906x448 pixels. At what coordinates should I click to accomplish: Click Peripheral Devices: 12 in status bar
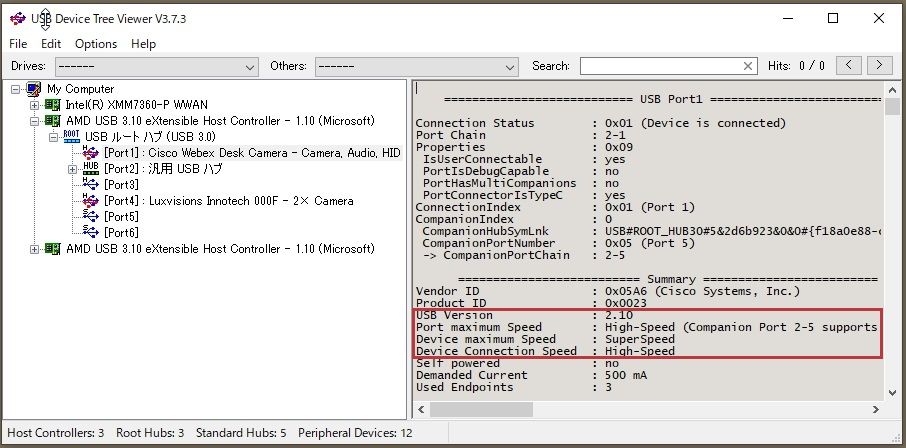(355, 433)
